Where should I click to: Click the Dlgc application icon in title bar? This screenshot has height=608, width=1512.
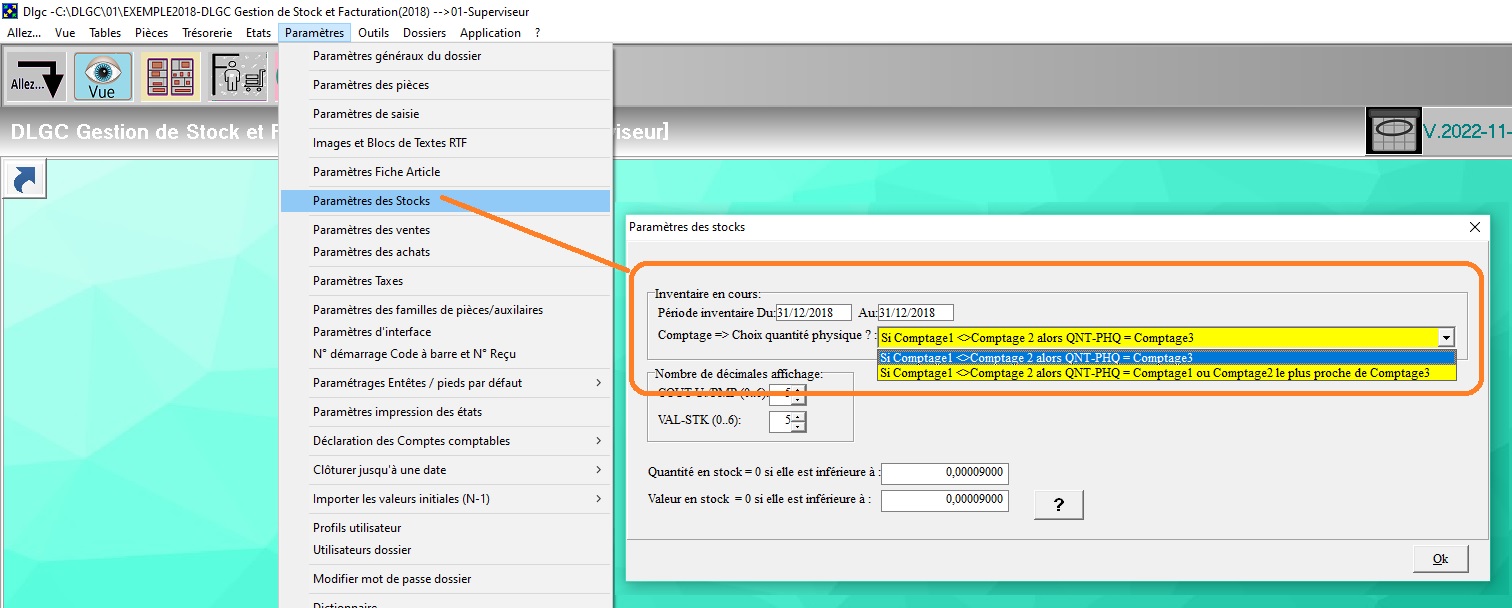[11, 11]
